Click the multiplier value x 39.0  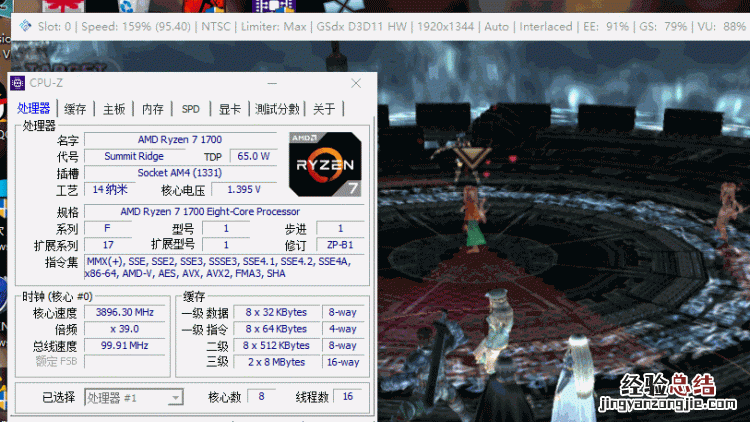click(125, 329)
